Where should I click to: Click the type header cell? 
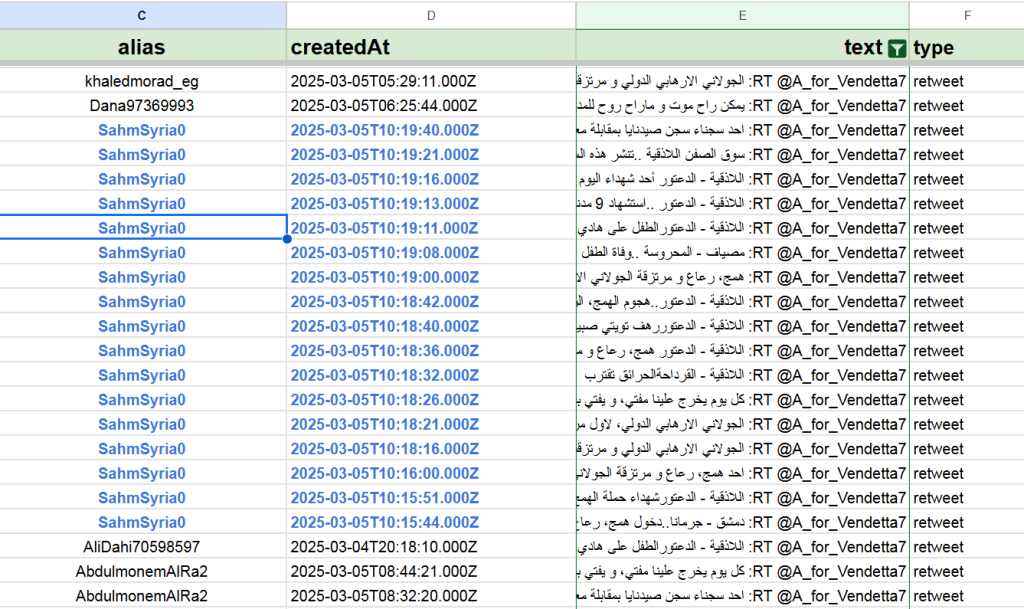click(966, 48)
